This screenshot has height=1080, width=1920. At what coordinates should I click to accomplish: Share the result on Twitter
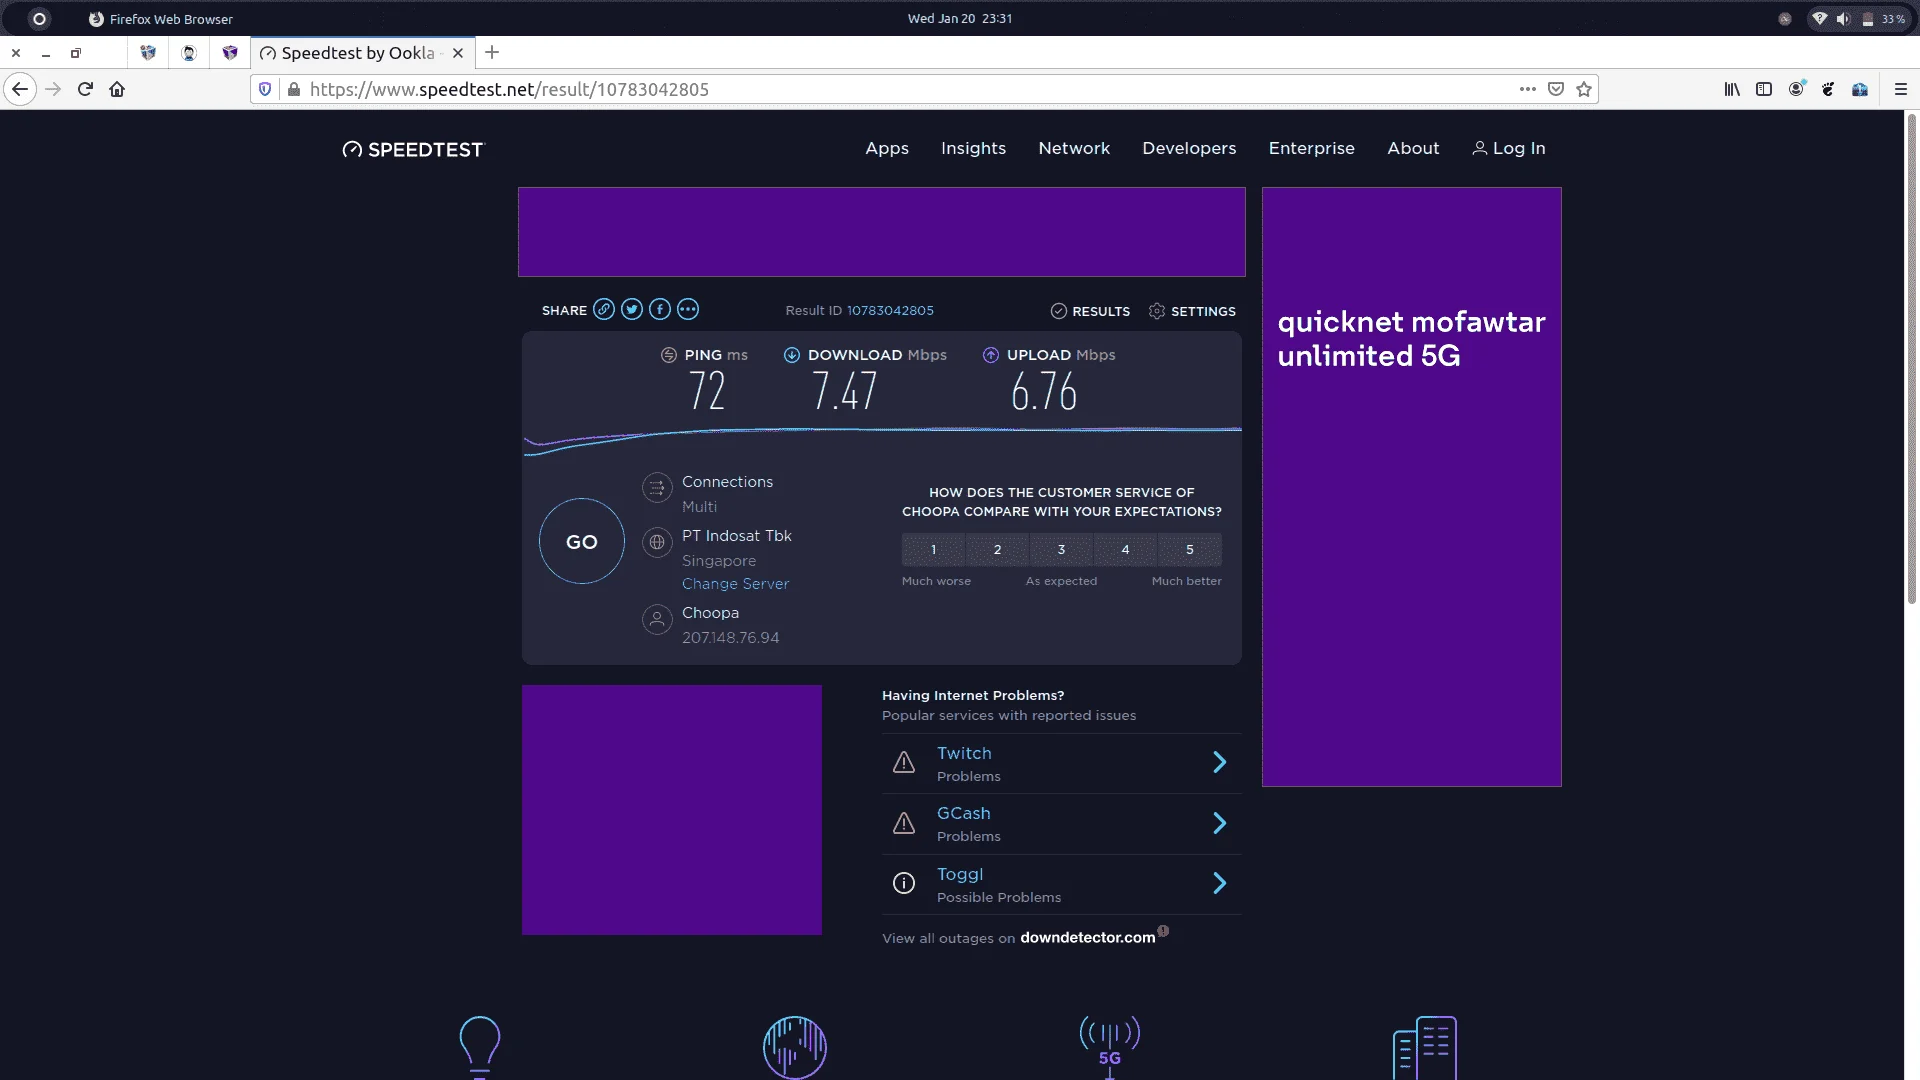tap(631, 310)
